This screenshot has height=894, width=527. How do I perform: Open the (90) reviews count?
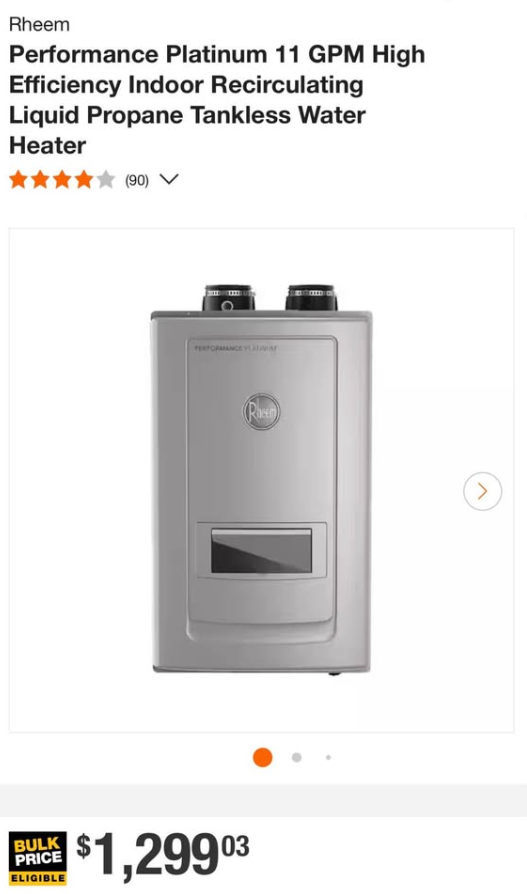click(137, 181)
